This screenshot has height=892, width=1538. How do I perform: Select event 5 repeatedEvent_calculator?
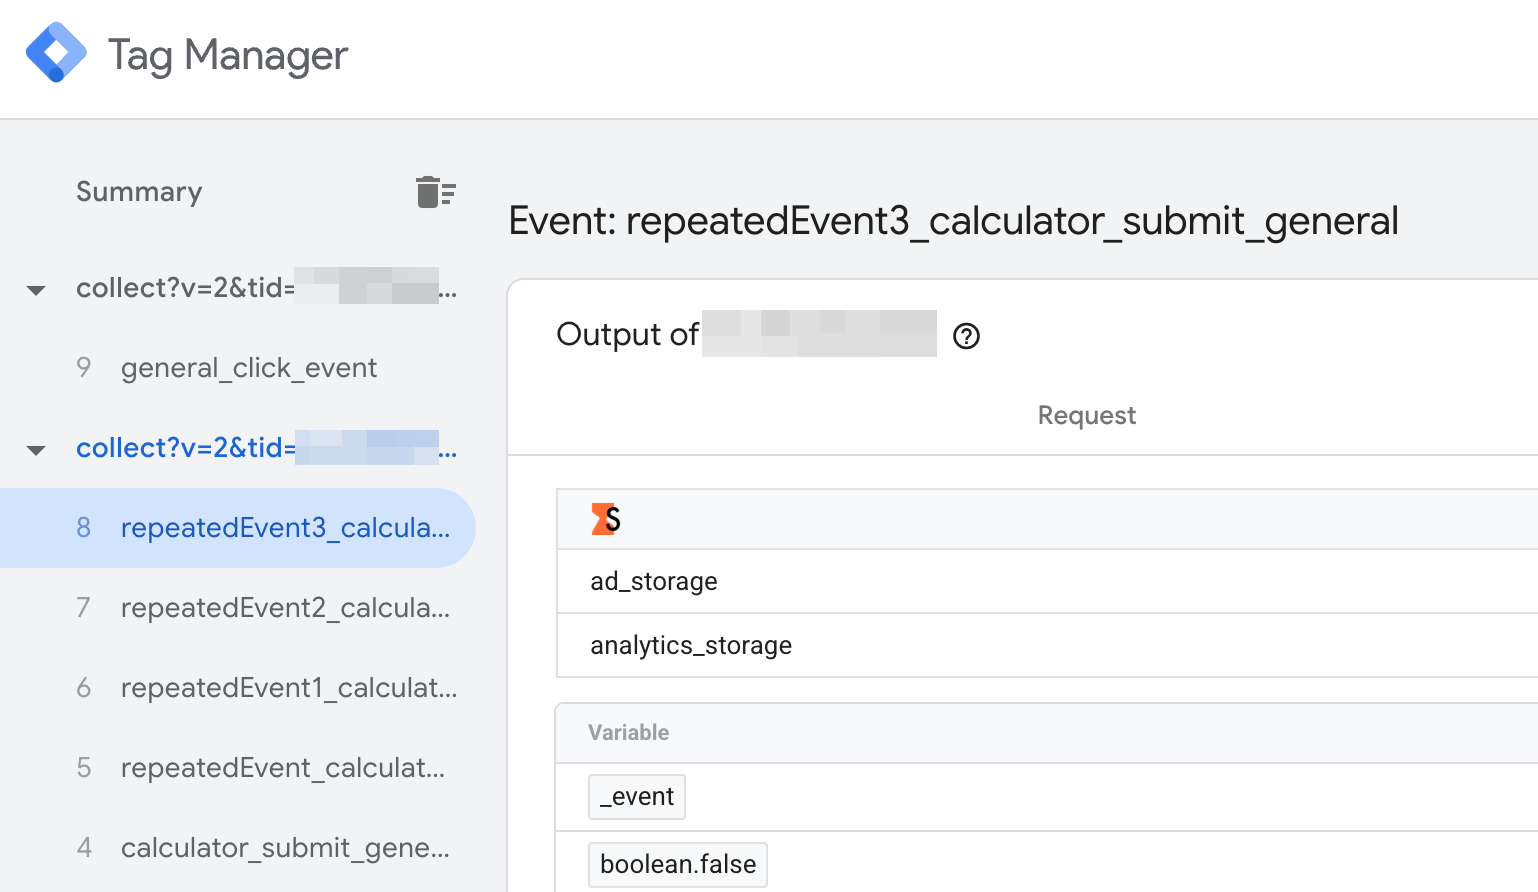pos(282,768)
